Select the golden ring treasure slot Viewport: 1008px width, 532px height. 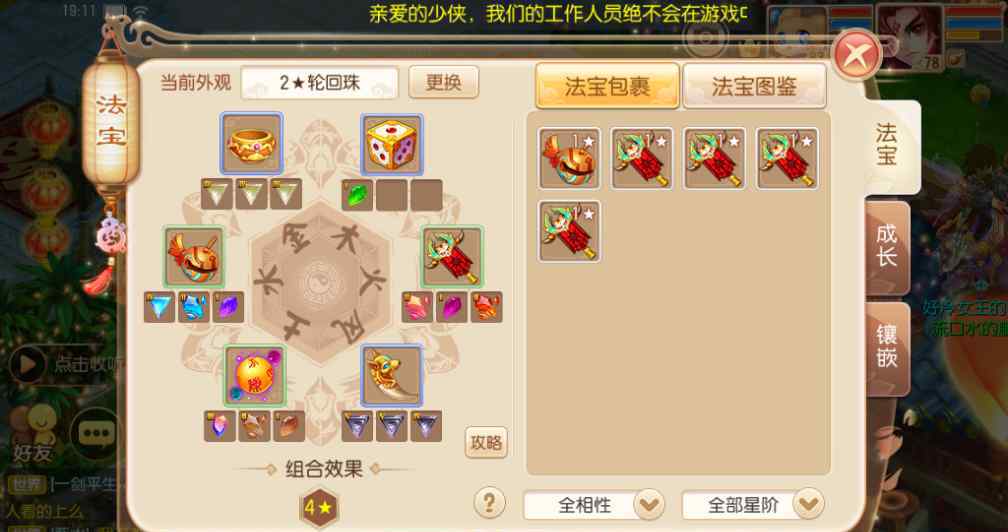[x=251, y=144]
